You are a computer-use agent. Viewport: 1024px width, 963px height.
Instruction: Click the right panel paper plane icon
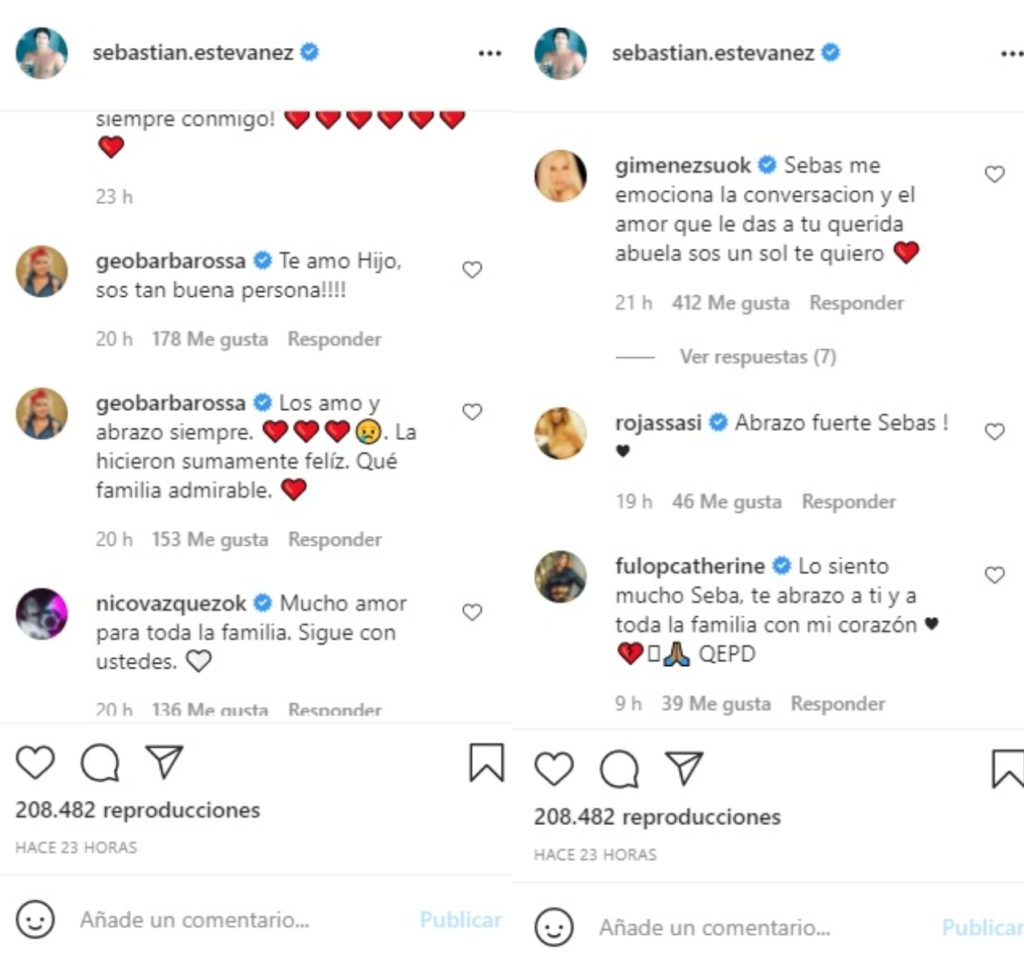[x=684, y=768]
